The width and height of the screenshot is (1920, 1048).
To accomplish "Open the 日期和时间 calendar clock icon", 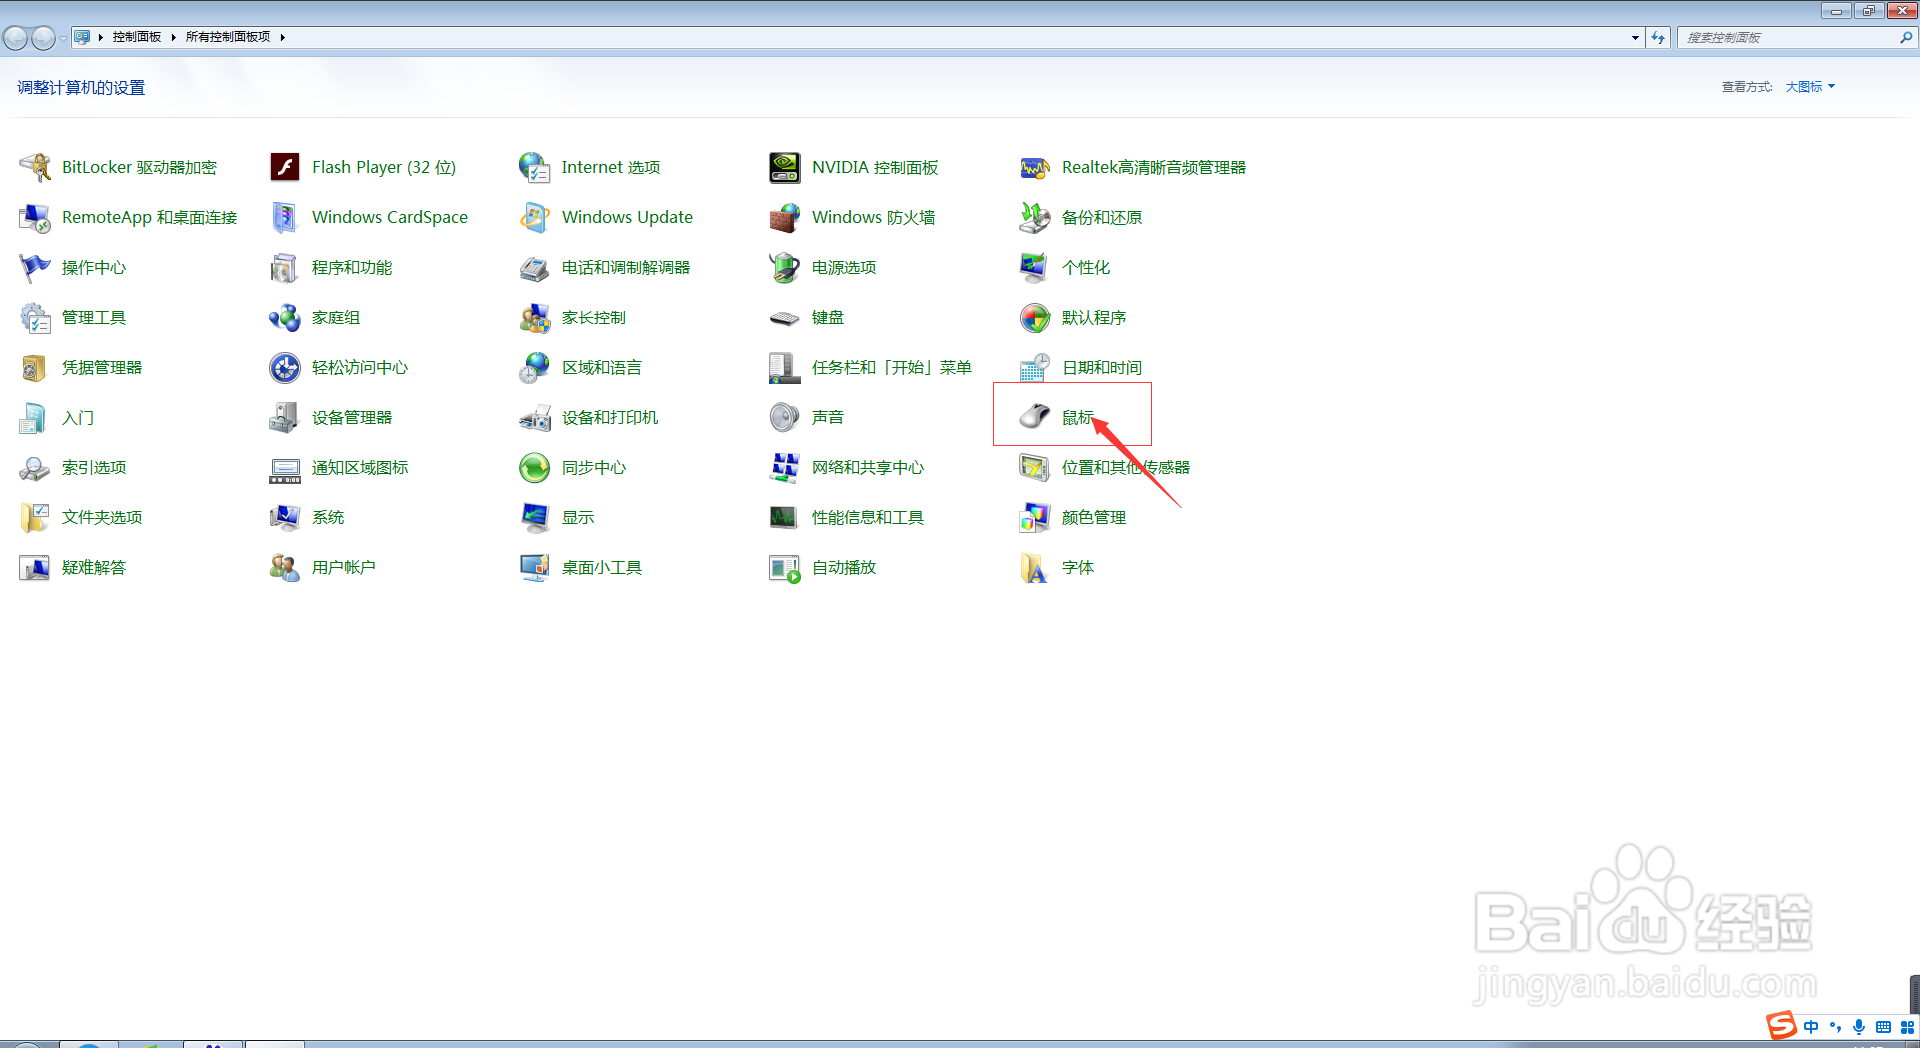I will 1035,367.
